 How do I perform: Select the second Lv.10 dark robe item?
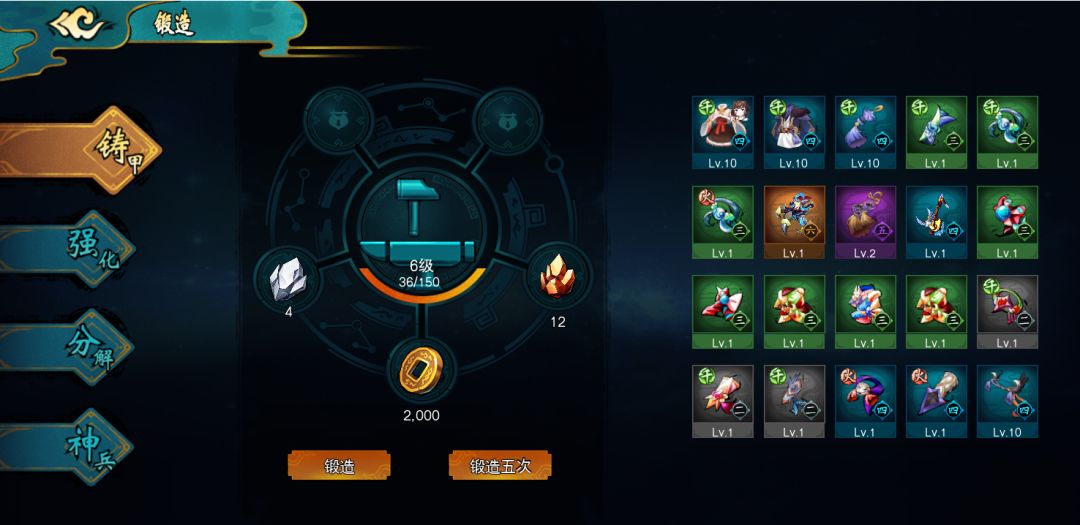[794, 132]
